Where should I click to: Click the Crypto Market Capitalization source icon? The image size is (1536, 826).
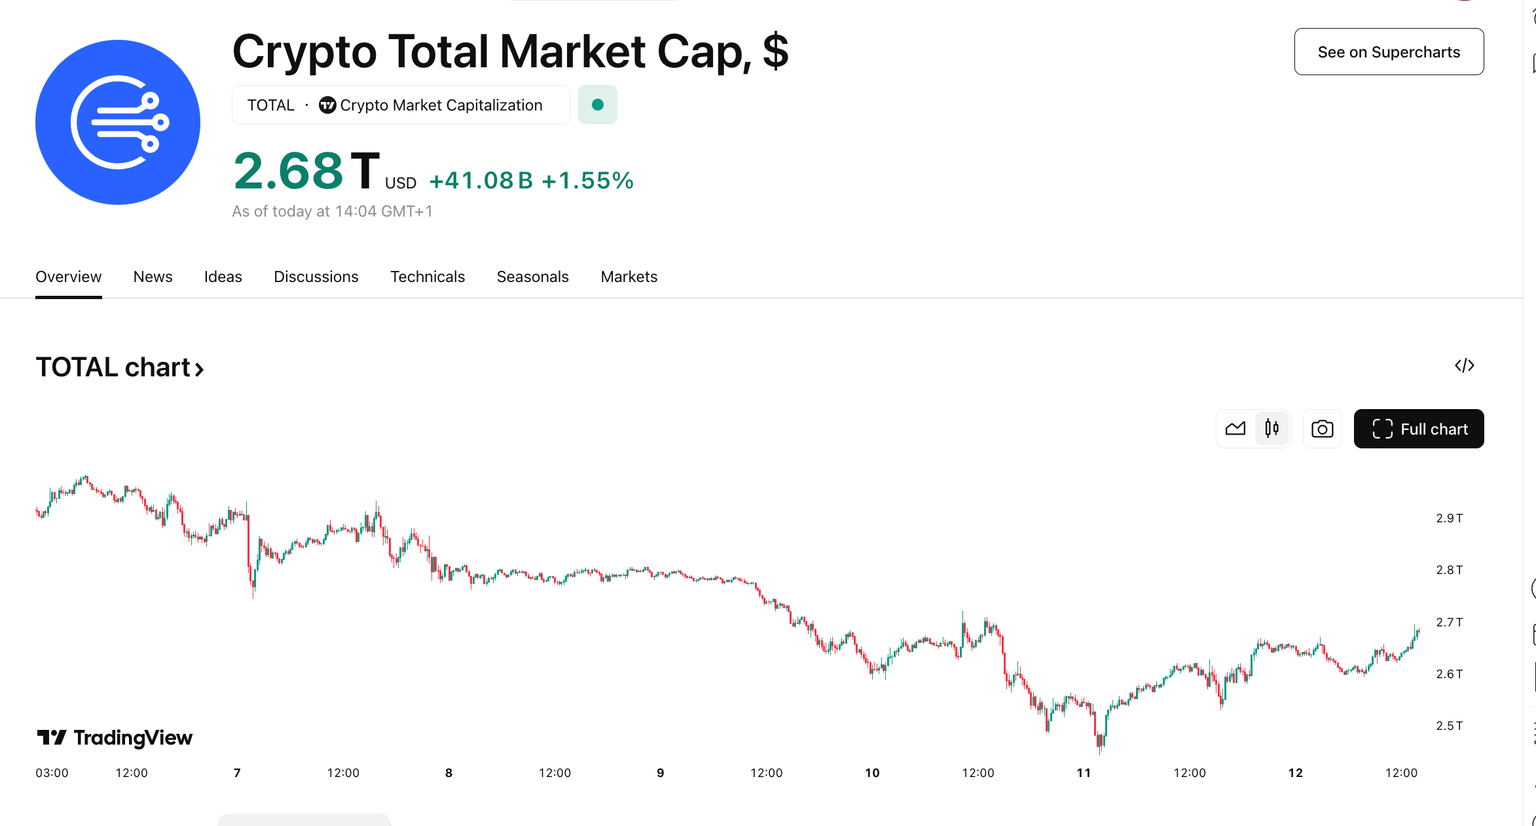(327, 105)
